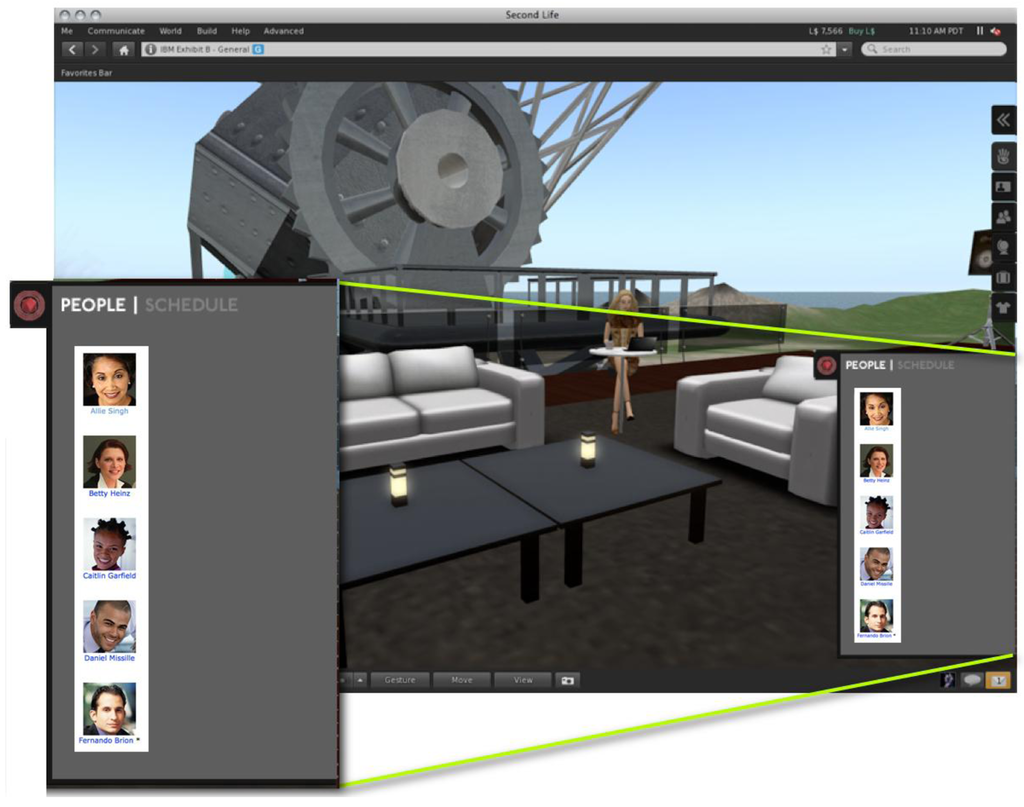Screen dimensions: 1024x807
Task: Click Betty Heinz name in large panel
Action: 109,494
